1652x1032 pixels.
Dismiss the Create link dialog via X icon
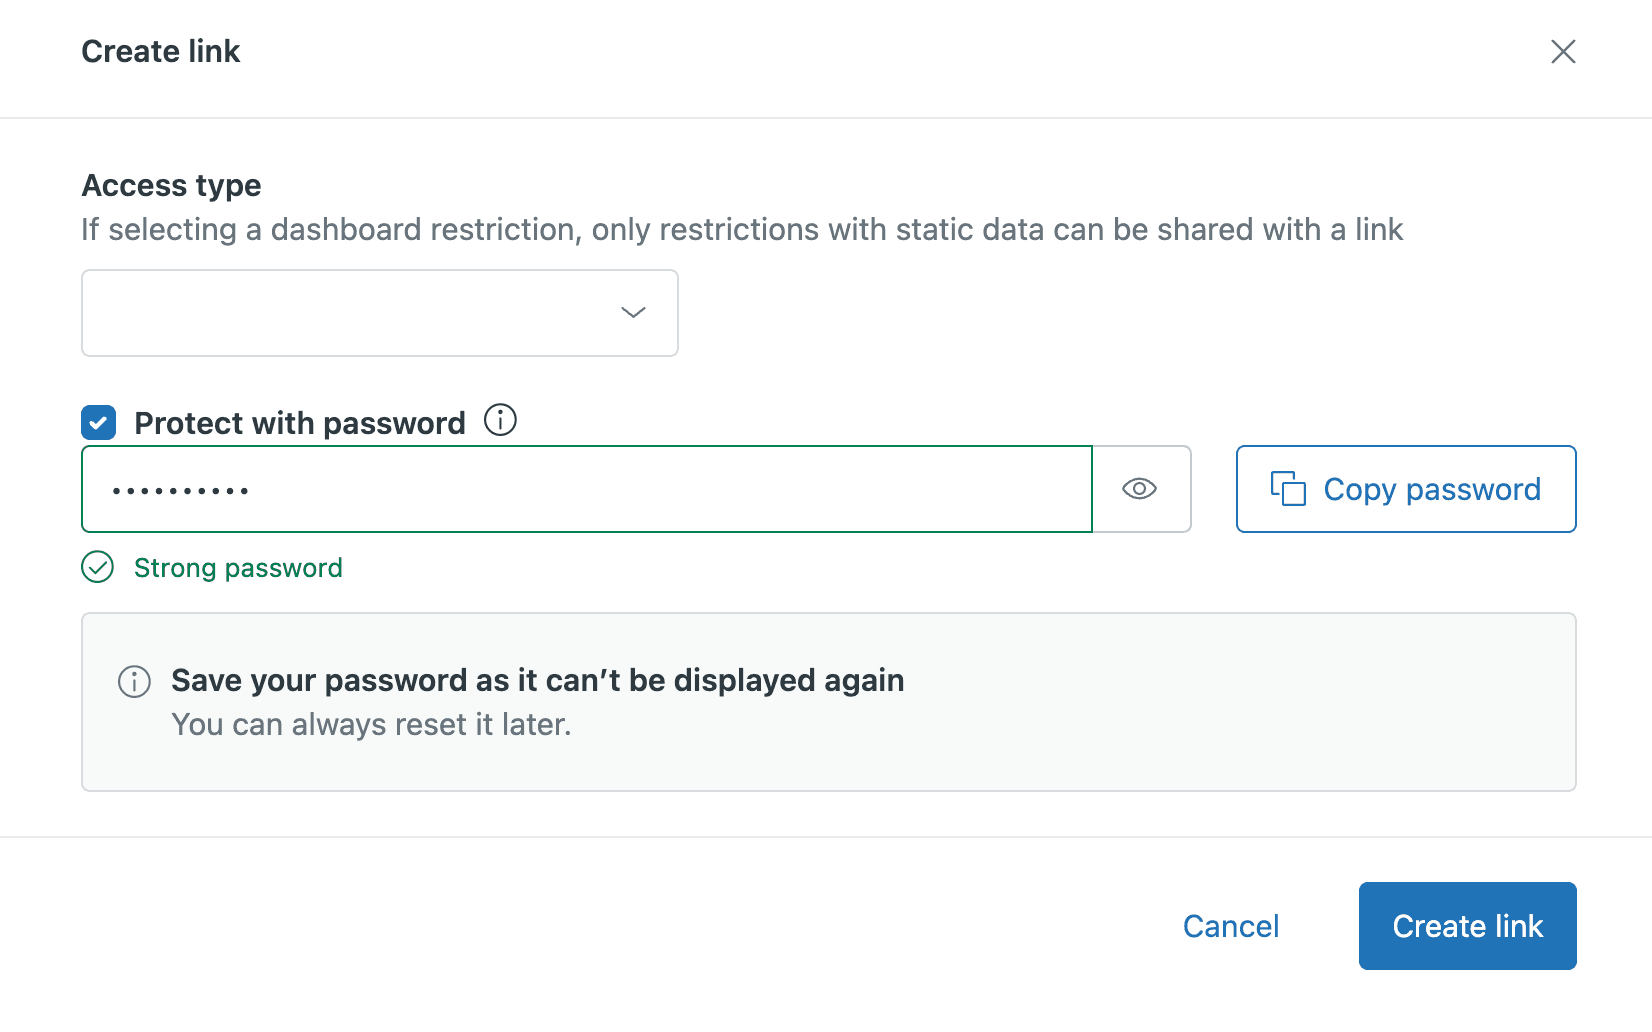tap(1563, 52)
